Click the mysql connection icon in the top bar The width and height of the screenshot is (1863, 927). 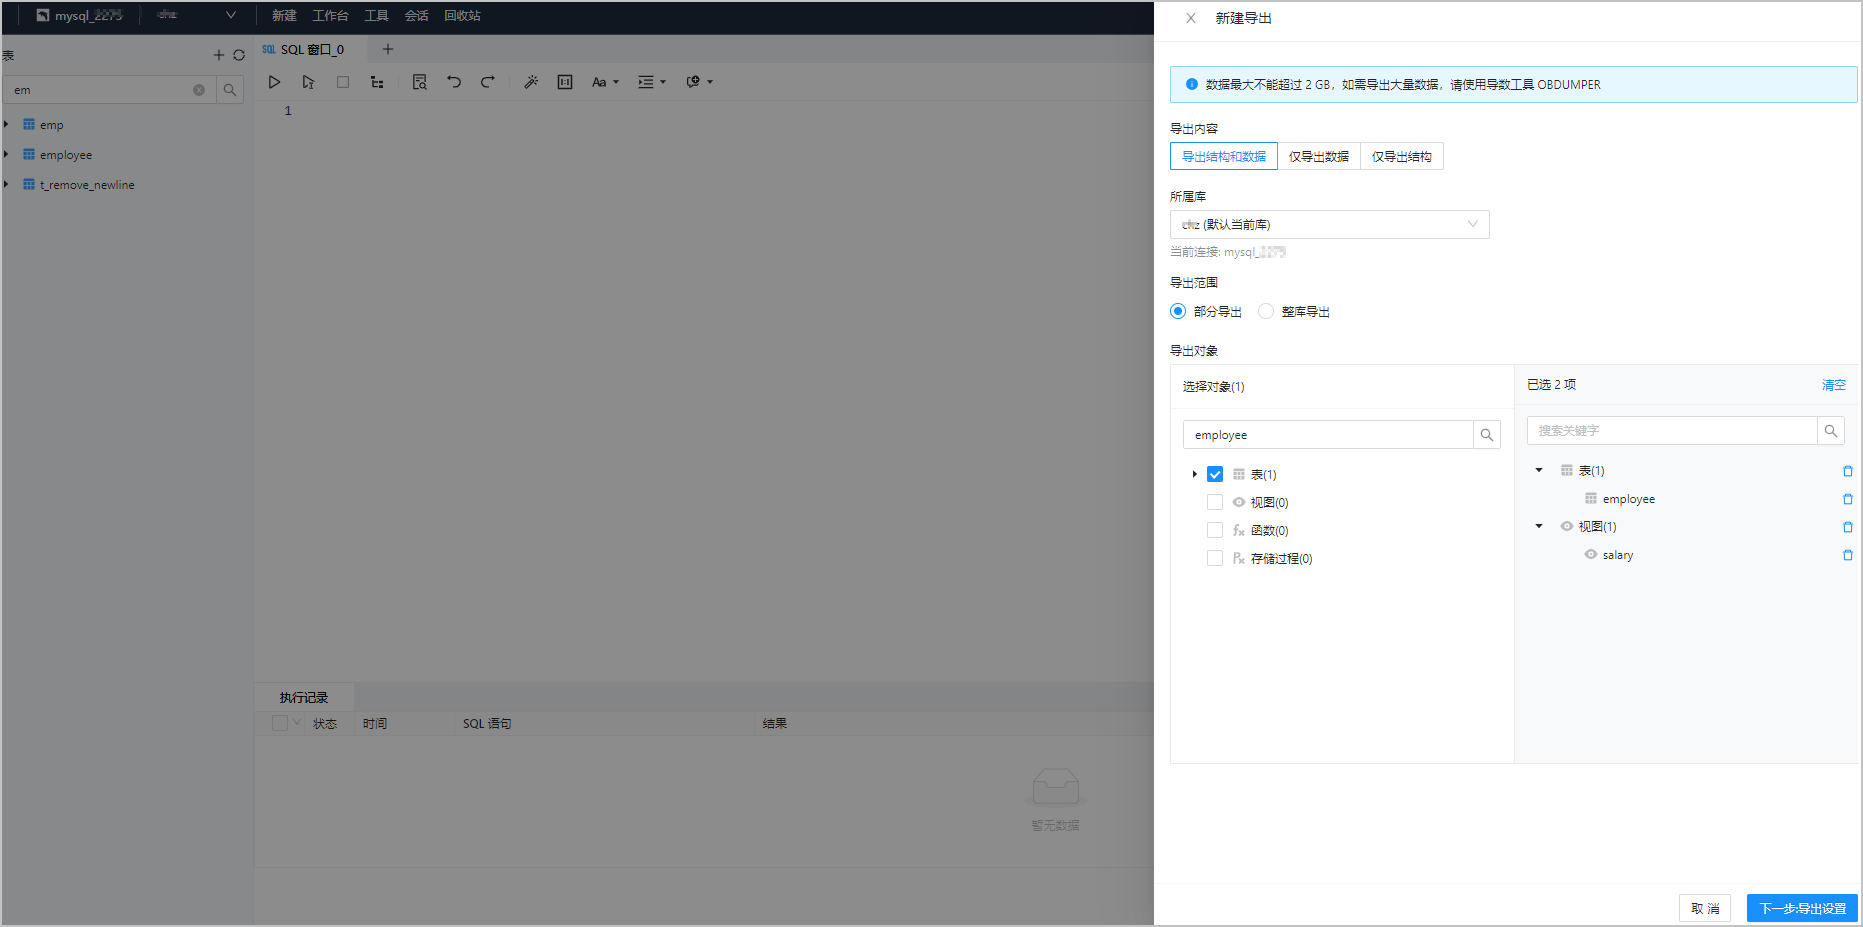click(x=43, y=16)
